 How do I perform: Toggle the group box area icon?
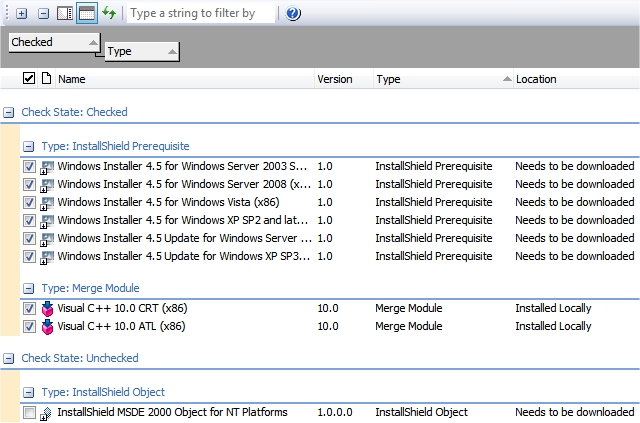[87, 14]
